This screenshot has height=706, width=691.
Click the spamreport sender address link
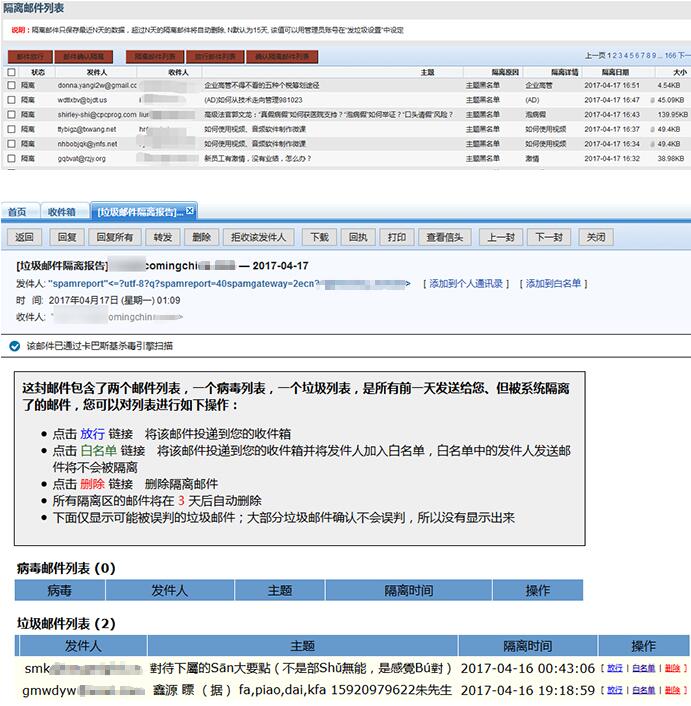click(x=229, y=284)
